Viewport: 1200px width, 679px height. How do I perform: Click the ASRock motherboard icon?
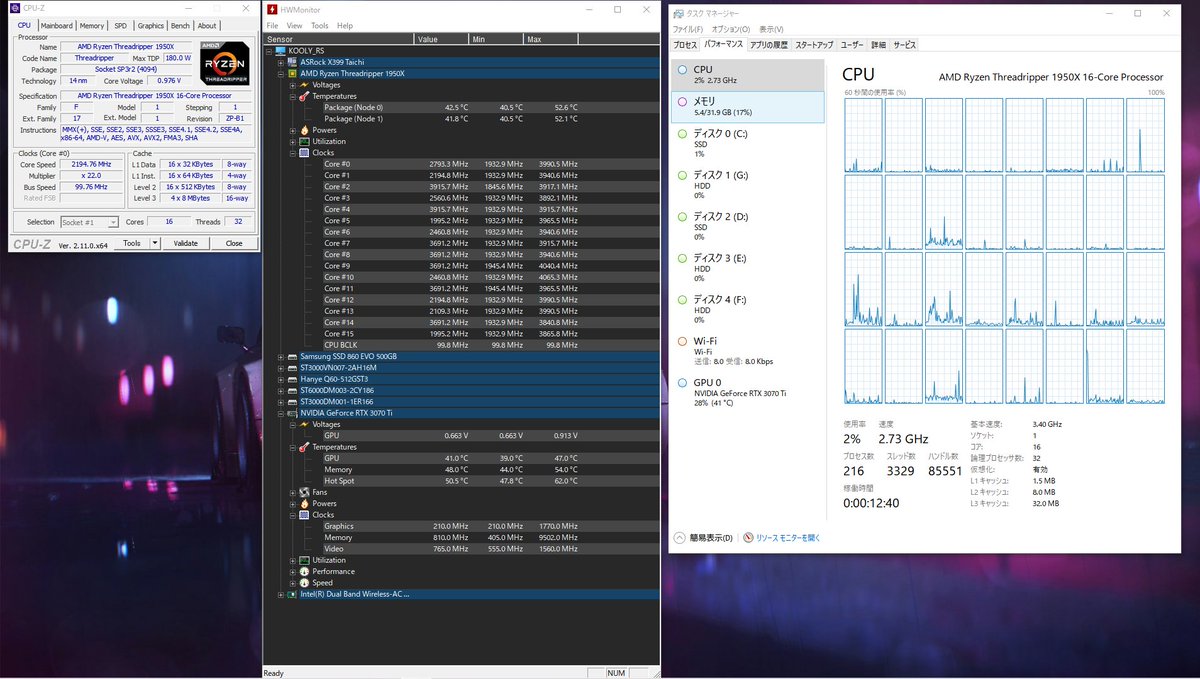click(292, 62)
